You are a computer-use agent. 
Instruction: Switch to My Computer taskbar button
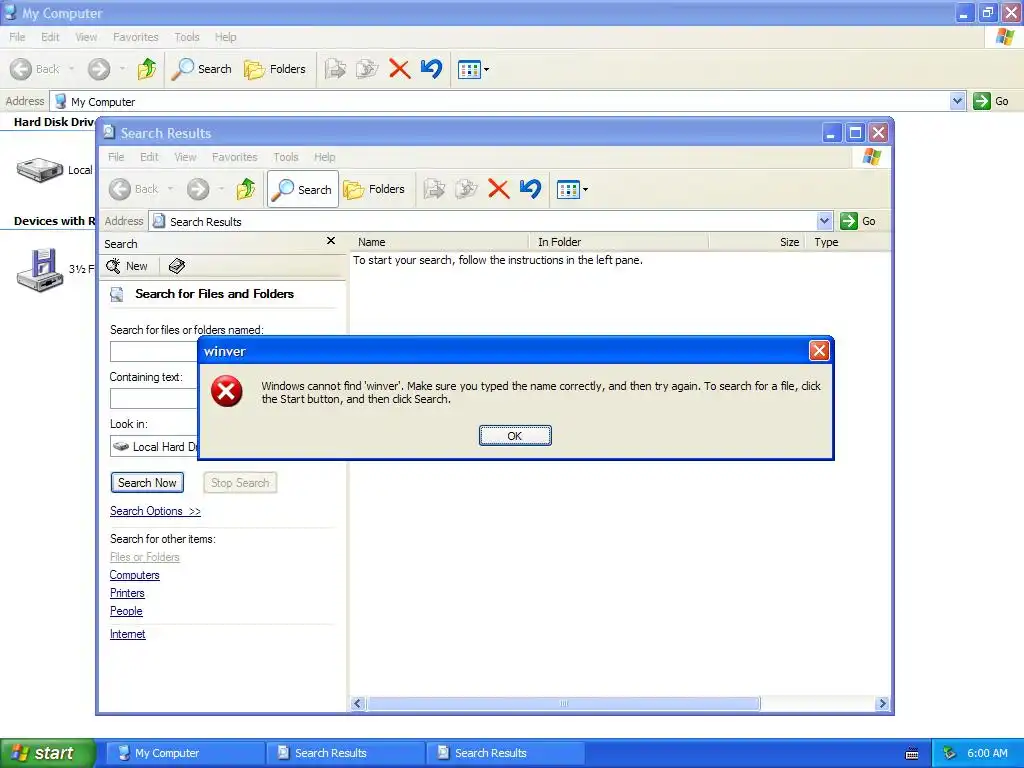point(185,753)
